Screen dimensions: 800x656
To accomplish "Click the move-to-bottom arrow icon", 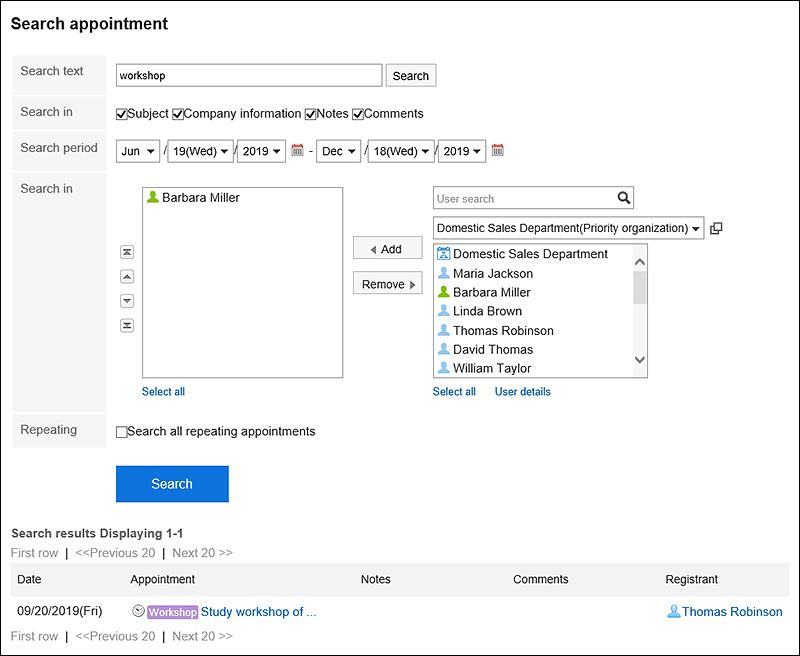I will click(127, 325).
